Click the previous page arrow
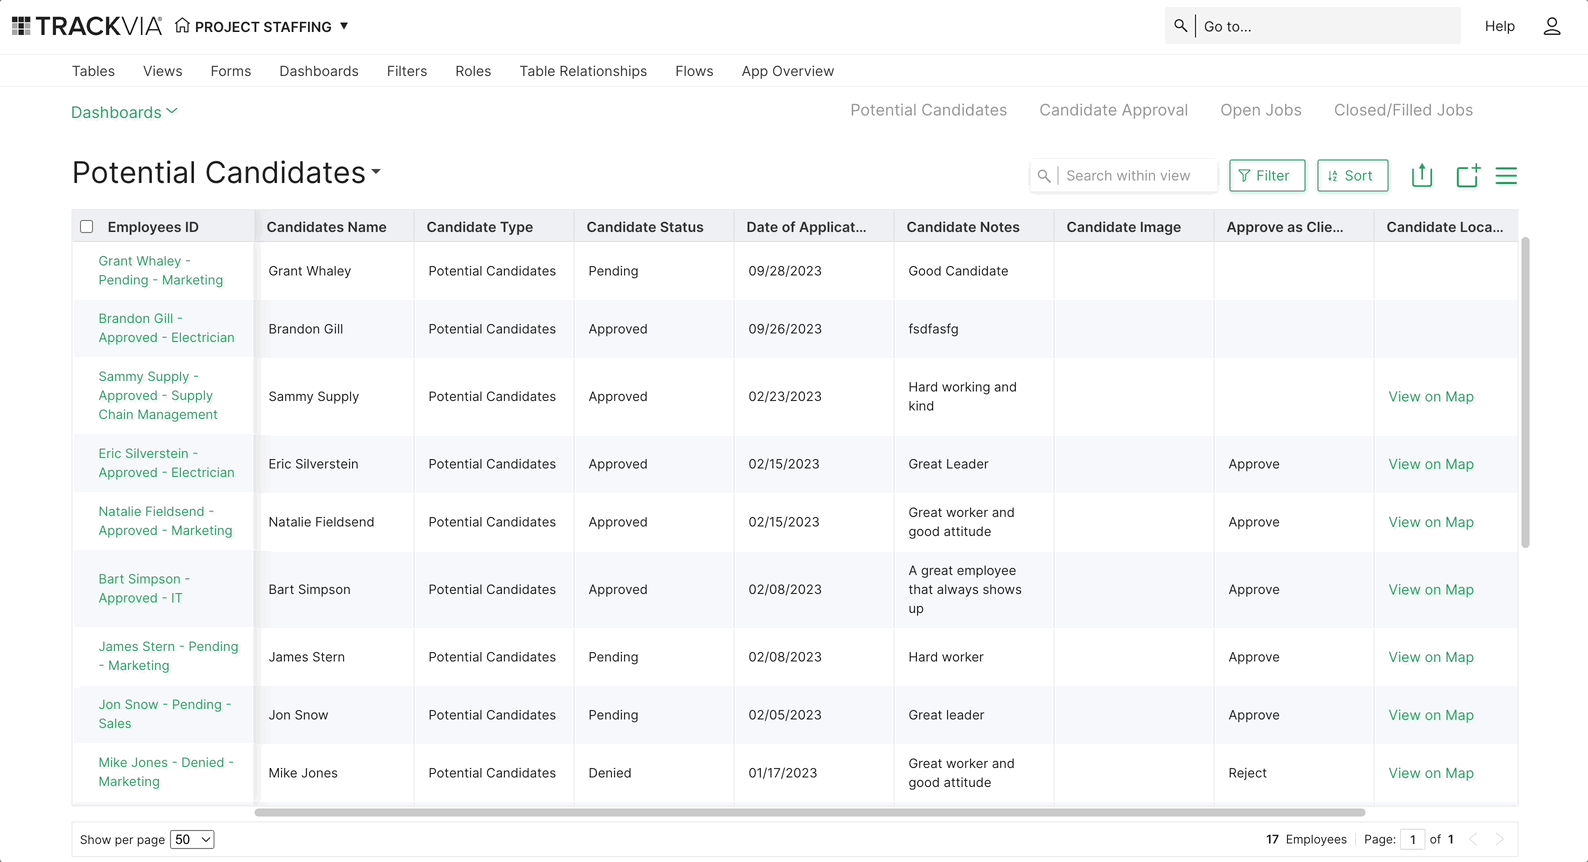This screenshot has width=1588, height=862. click(x=1473, y=839)
